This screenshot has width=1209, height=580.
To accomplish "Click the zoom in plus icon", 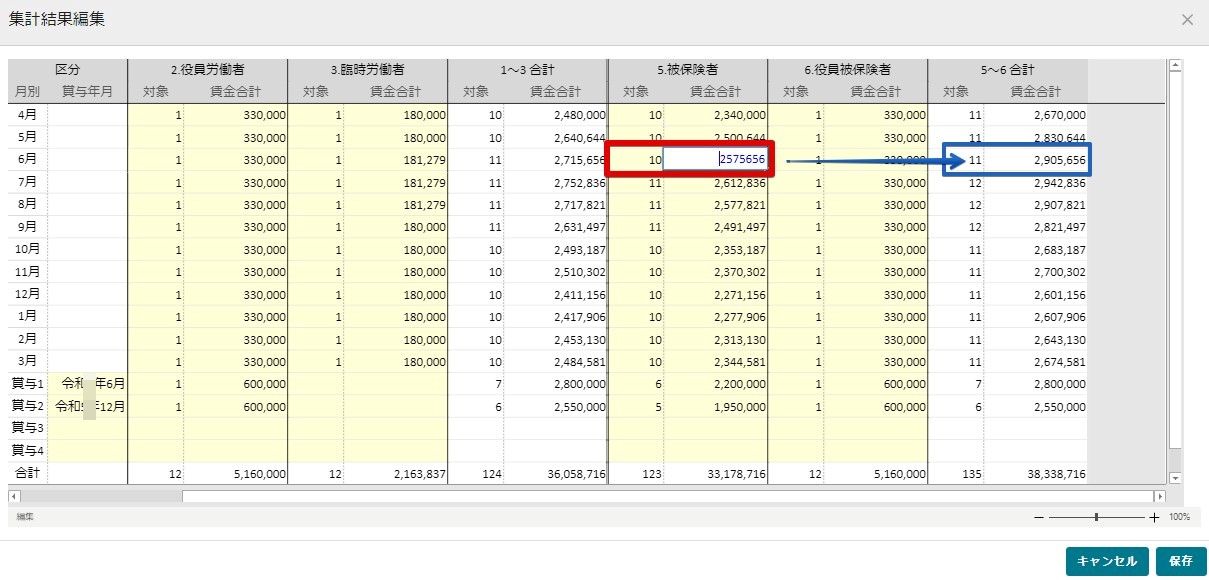I will (1155, 517).
